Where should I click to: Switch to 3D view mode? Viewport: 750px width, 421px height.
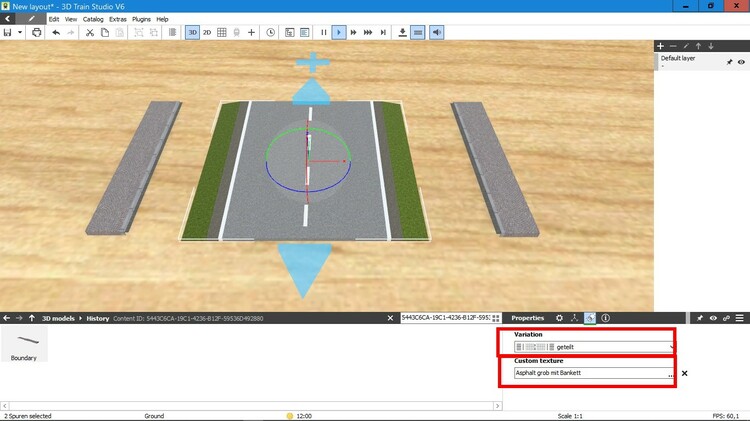click(x=192, y=32)
